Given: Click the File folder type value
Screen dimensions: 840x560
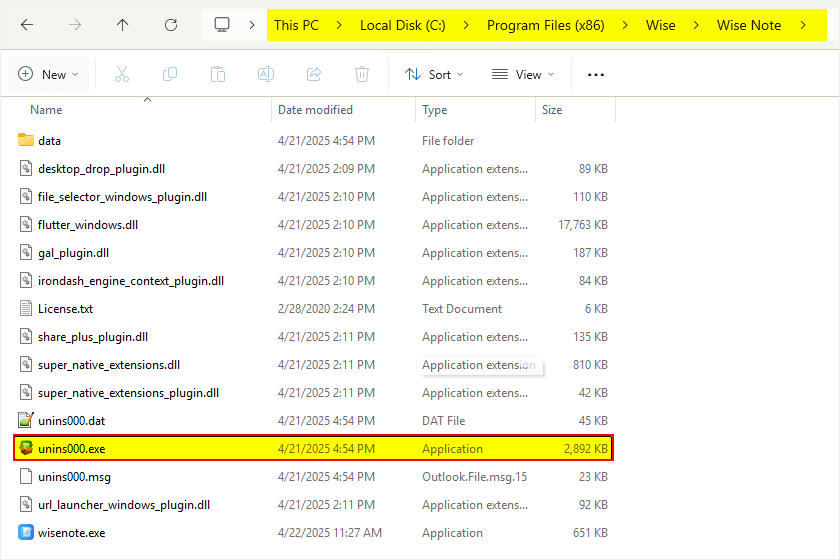Looking at the screenshot, I should click(x=448, y=140).
